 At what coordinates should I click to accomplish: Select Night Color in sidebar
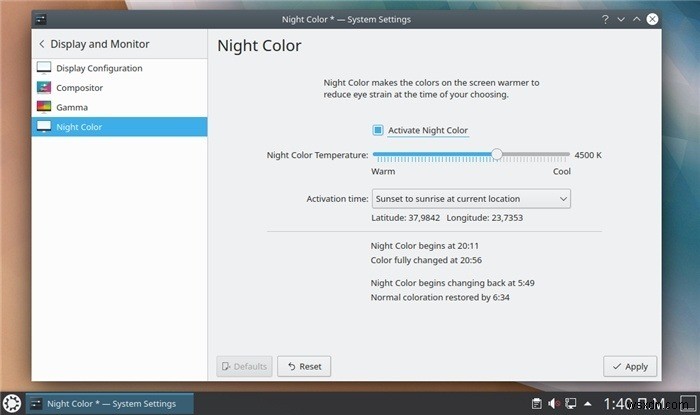pyautogui.click(x=119, y=127)
